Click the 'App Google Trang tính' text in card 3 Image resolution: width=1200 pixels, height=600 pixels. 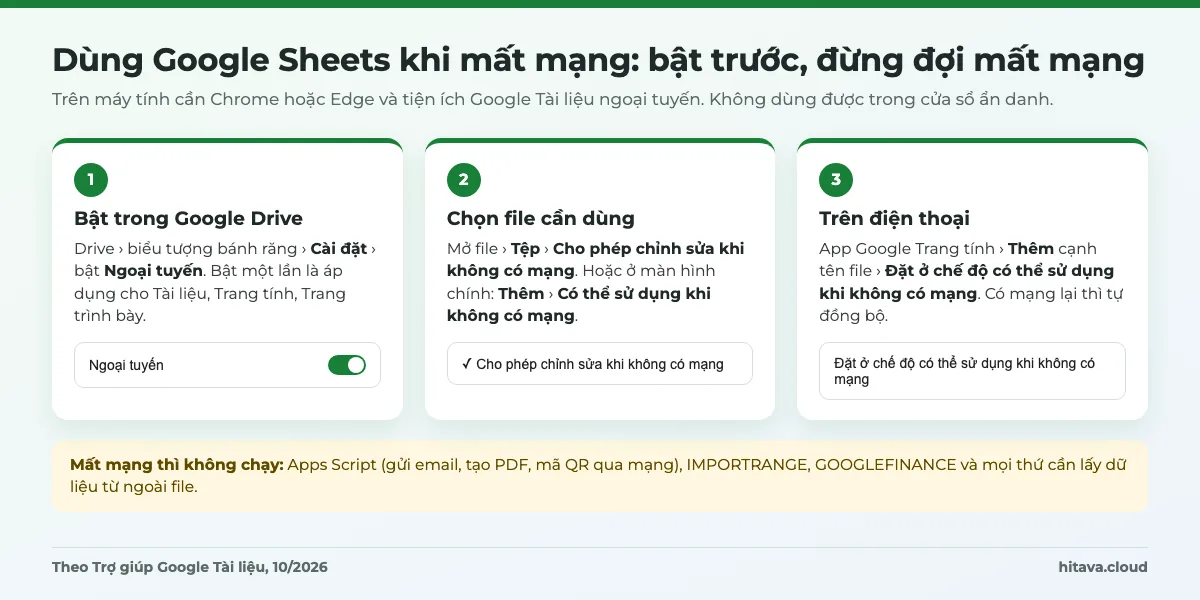(x=907, y=249)
